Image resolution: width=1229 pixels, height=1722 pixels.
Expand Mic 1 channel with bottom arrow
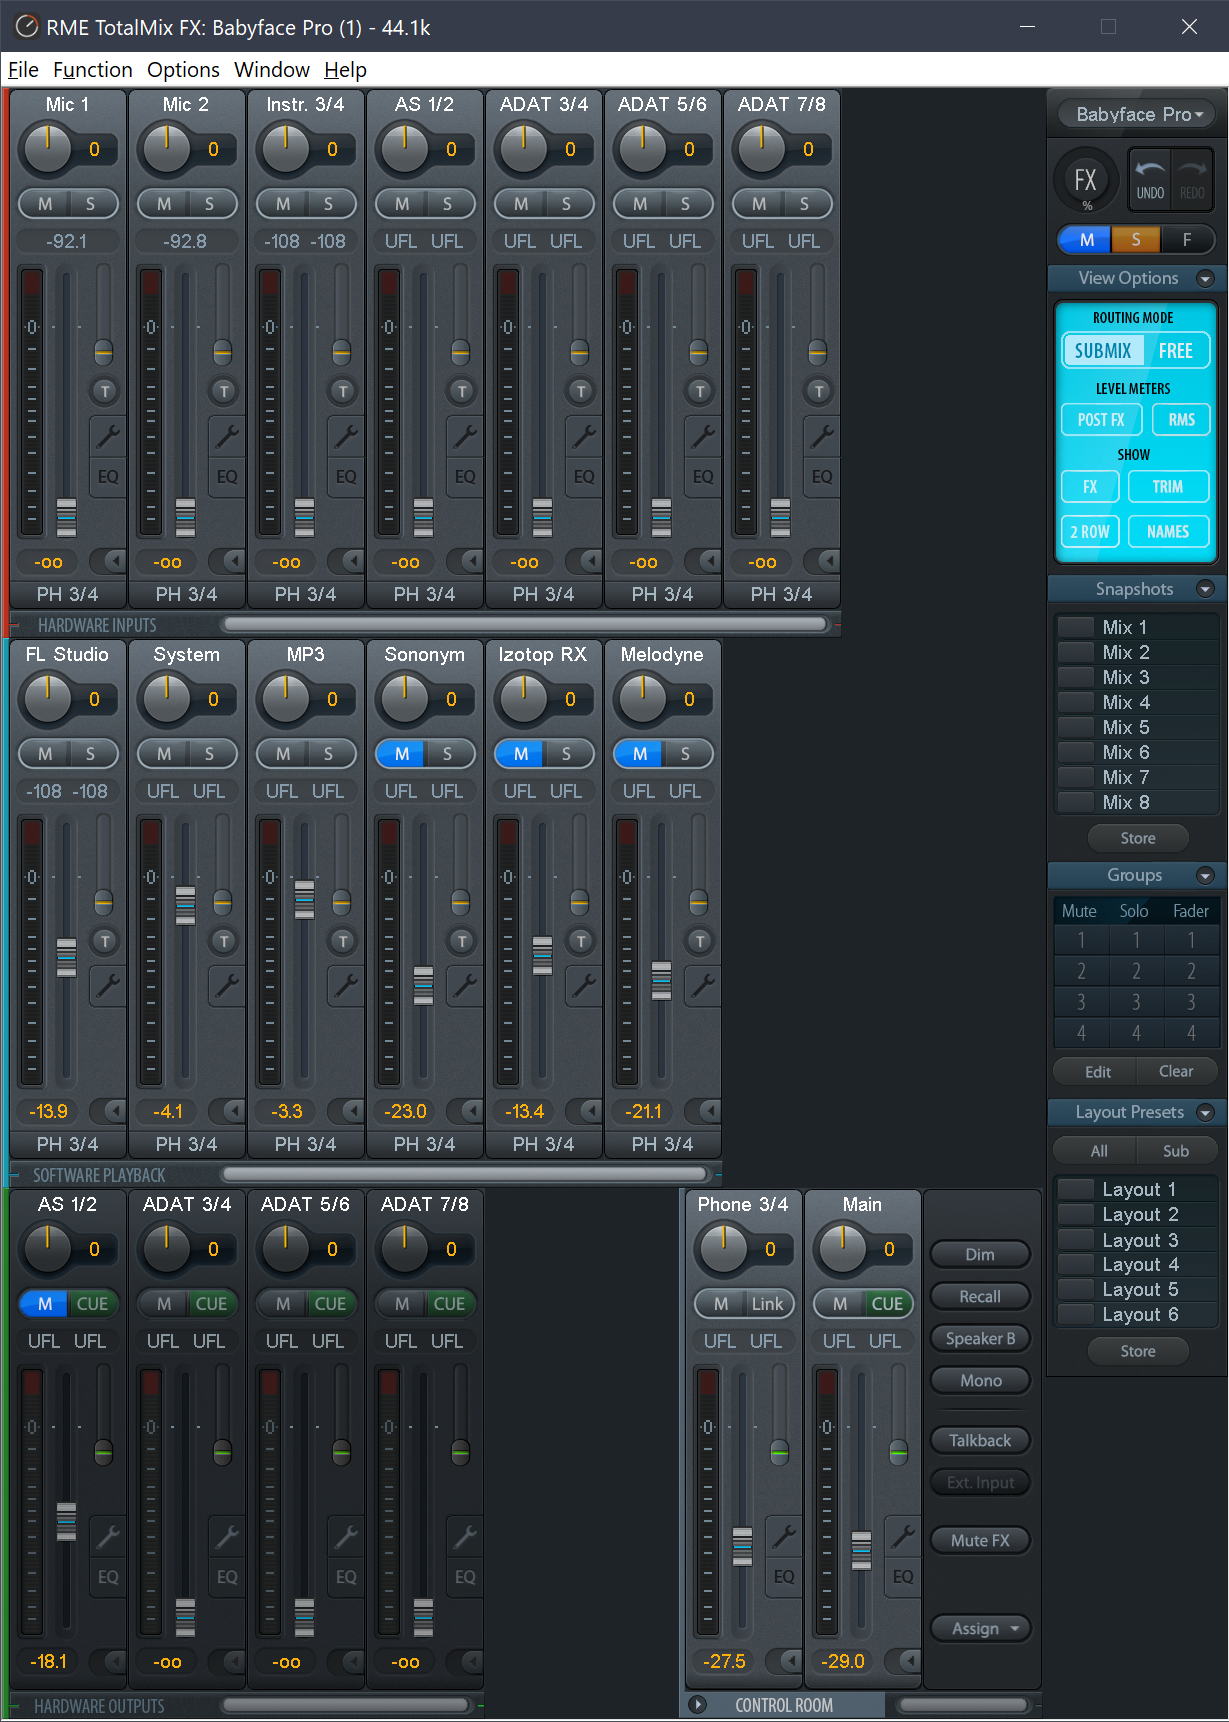[108, 561]
